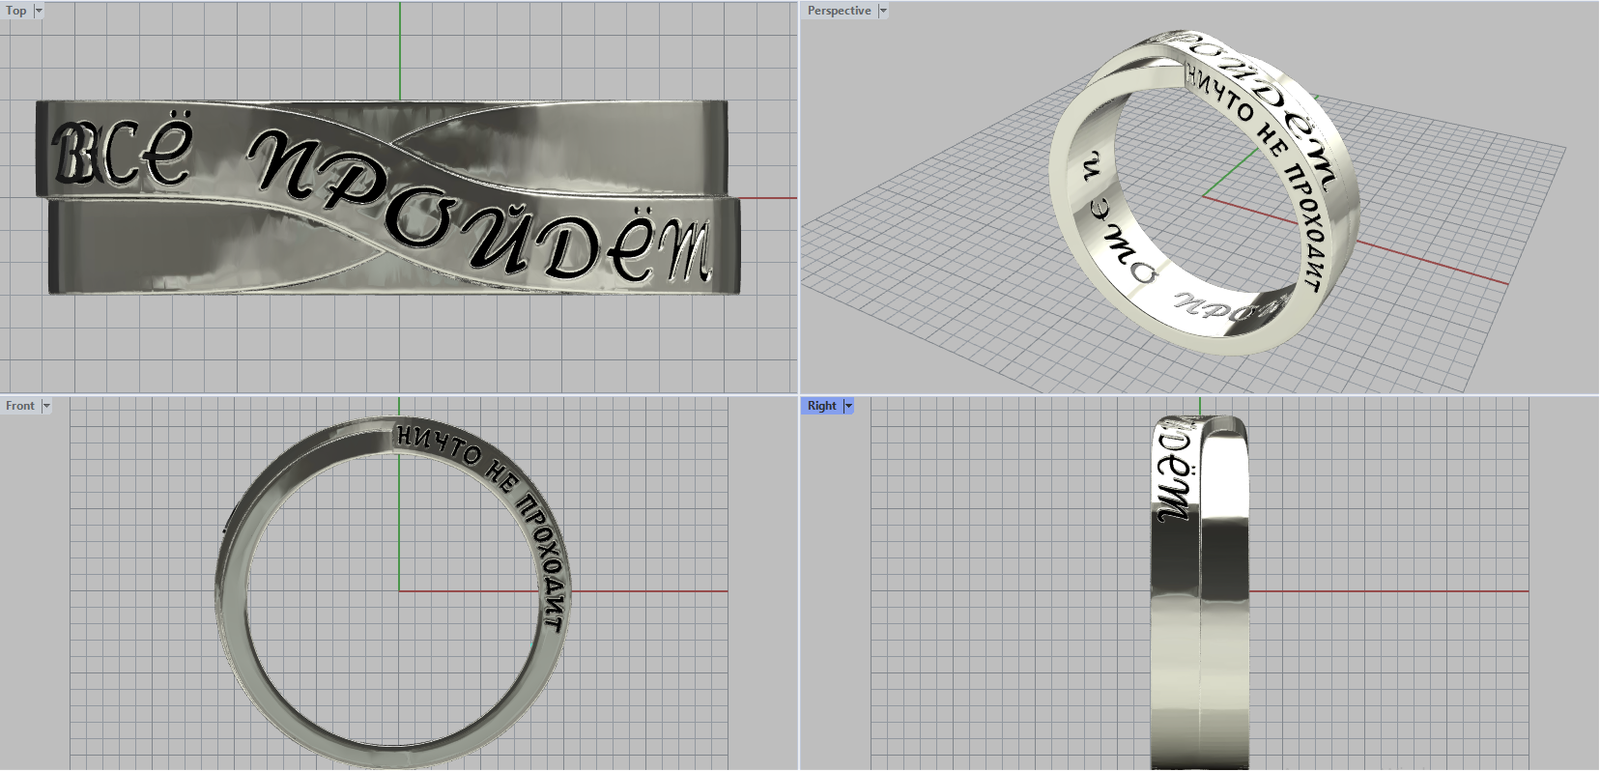This screenshot has height=772, width=1600.
Task: Select the 'пройдёт' script text in Top view
Action: (480, 210)
